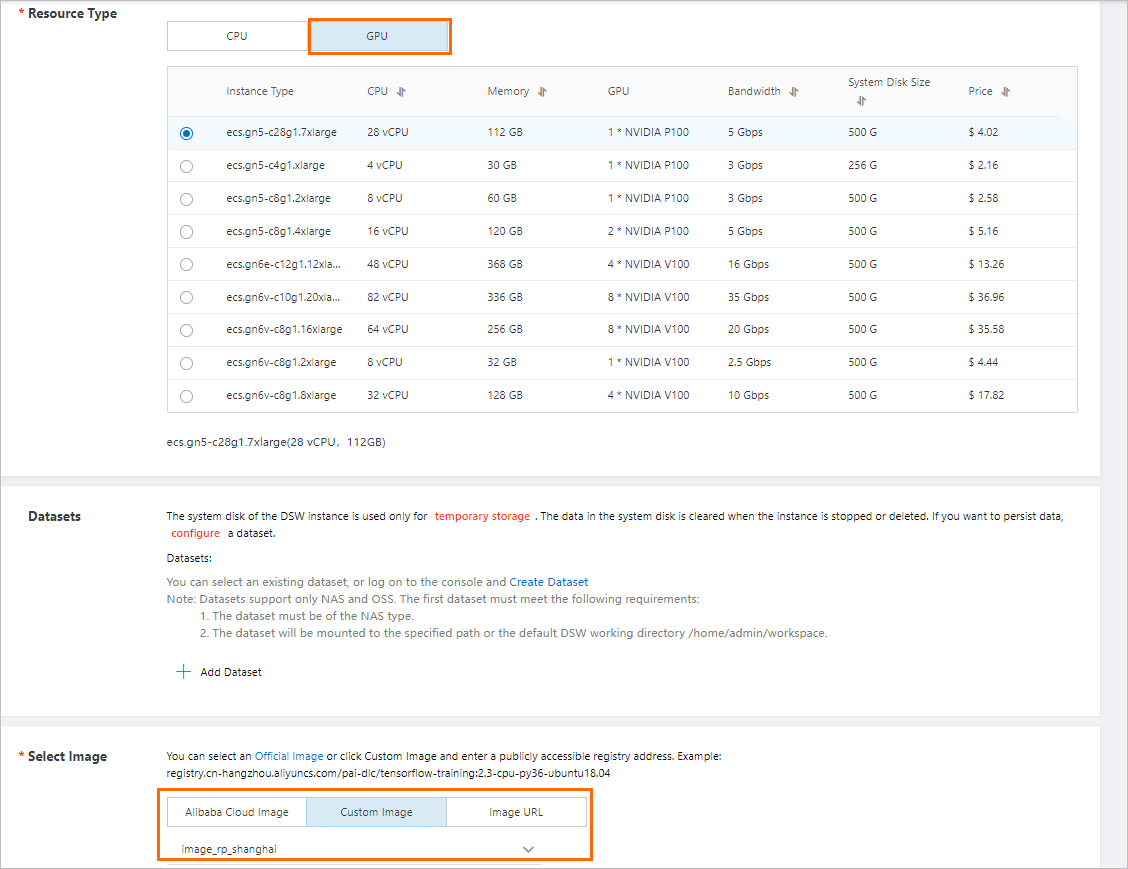Image resolution: width=1128 pixels, height=869 pixels.
Task: Sort the table by CPU column
Action: click(402, 91)
